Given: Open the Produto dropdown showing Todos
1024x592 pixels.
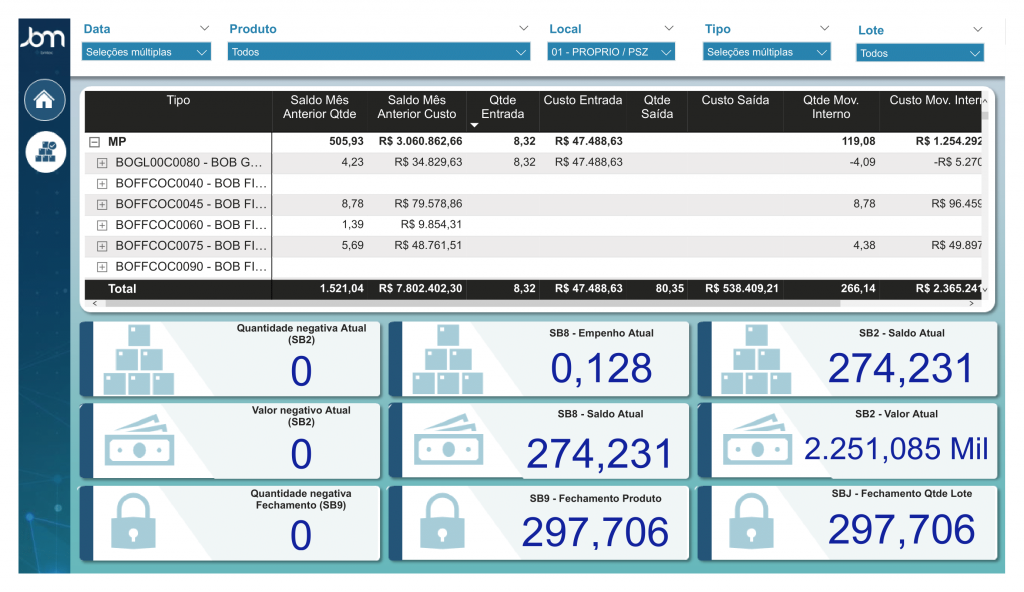Looking at the screenshot, I should (379, 52).
